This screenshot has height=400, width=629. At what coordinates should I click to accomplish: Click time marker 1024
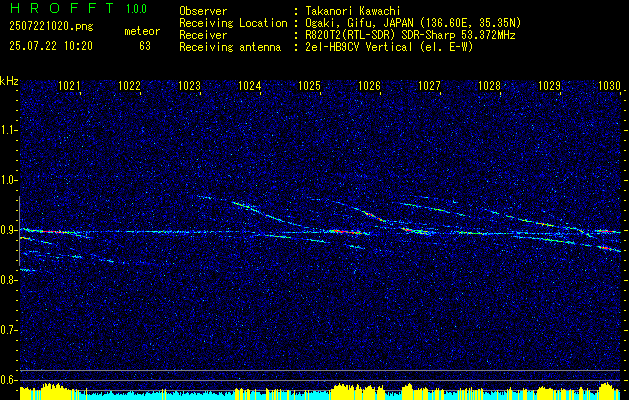[x=250, y=85]
